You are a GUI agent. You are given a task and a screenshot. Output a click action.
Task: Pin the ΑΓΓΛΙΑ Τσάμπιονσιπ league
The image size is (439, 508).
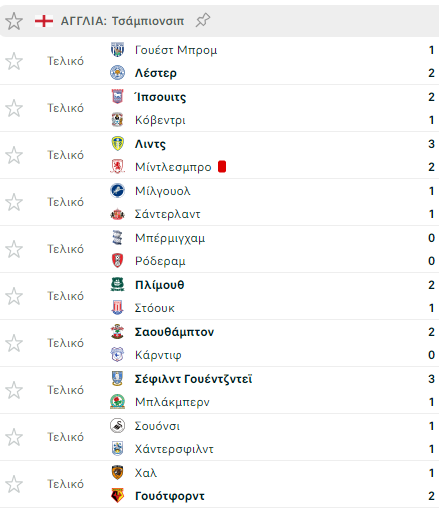tap(203, 20)
